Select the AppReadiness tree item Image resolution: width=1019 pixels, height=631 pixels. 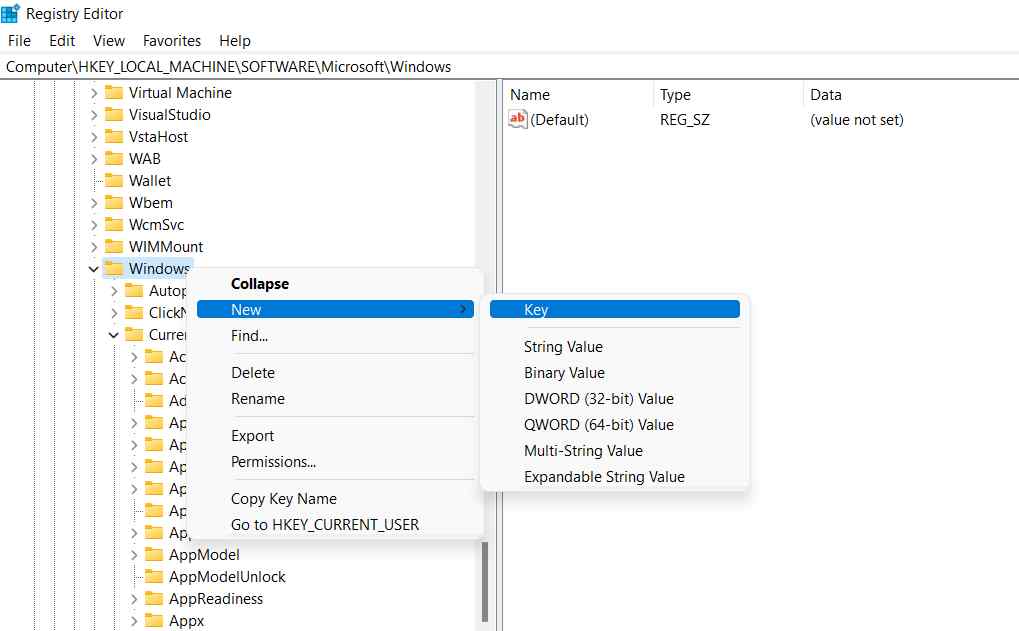click(216, 599)
